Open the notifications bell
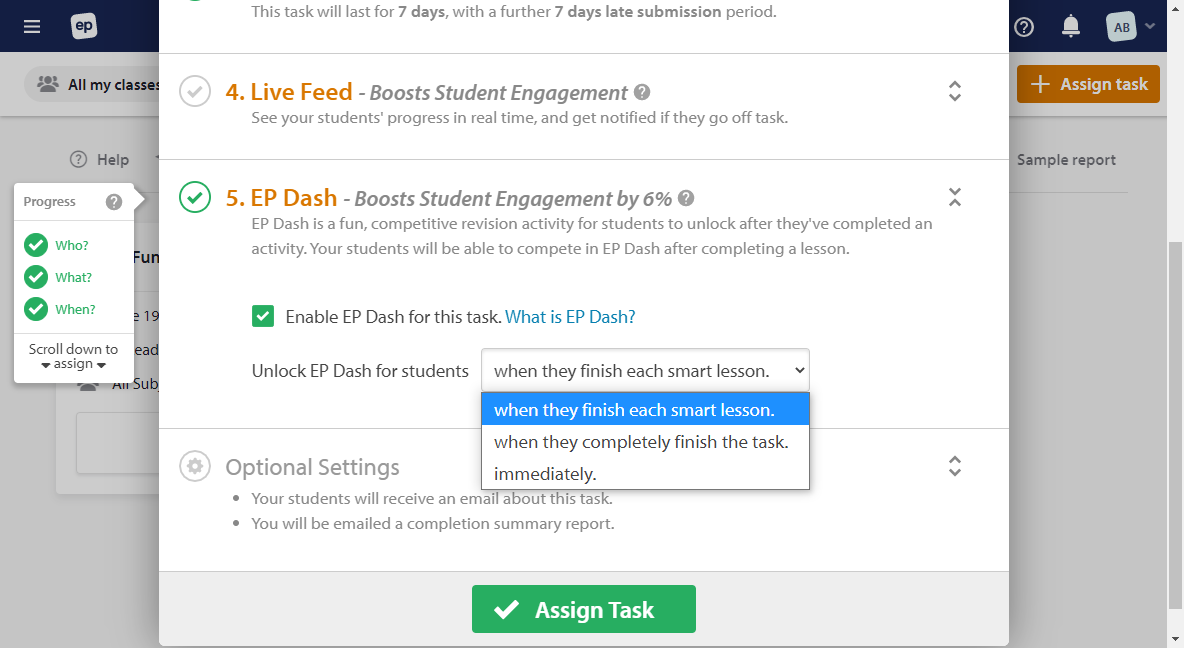The height and width of the screenshot is (648, 1184). coord(1071,27)
